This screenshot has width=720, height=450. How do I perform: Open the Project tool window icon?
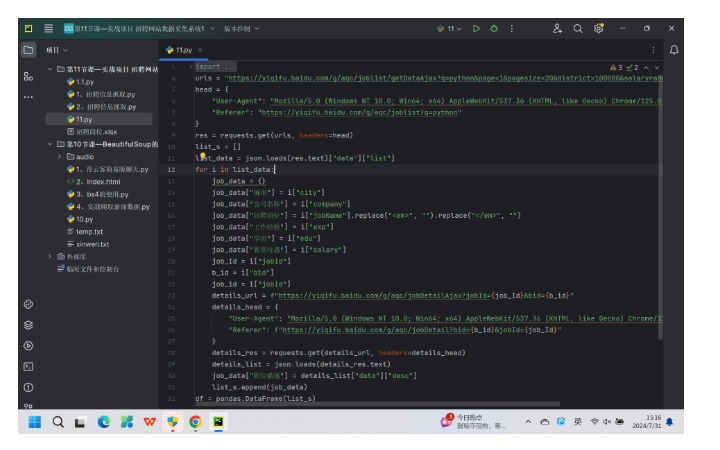28,50
